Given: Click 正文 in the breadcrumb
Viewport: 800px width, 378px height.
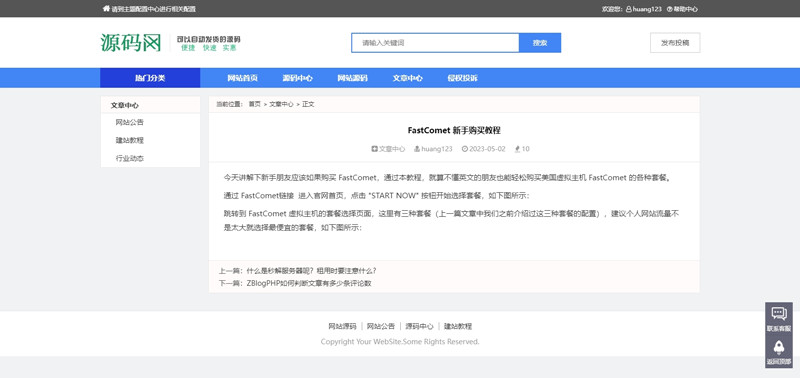Looking at the screenshot, I should [x=308, y=104].
